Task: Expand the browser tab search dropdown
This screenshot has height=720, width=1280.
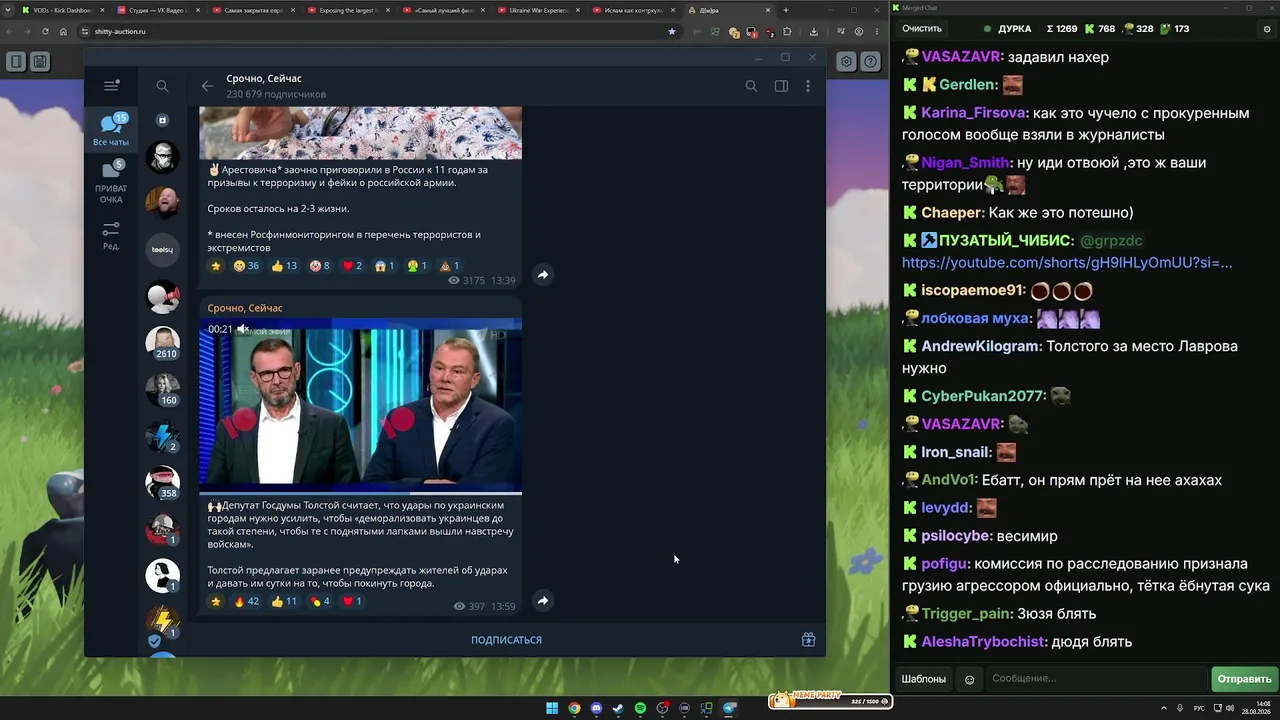Action: point(7,10)
